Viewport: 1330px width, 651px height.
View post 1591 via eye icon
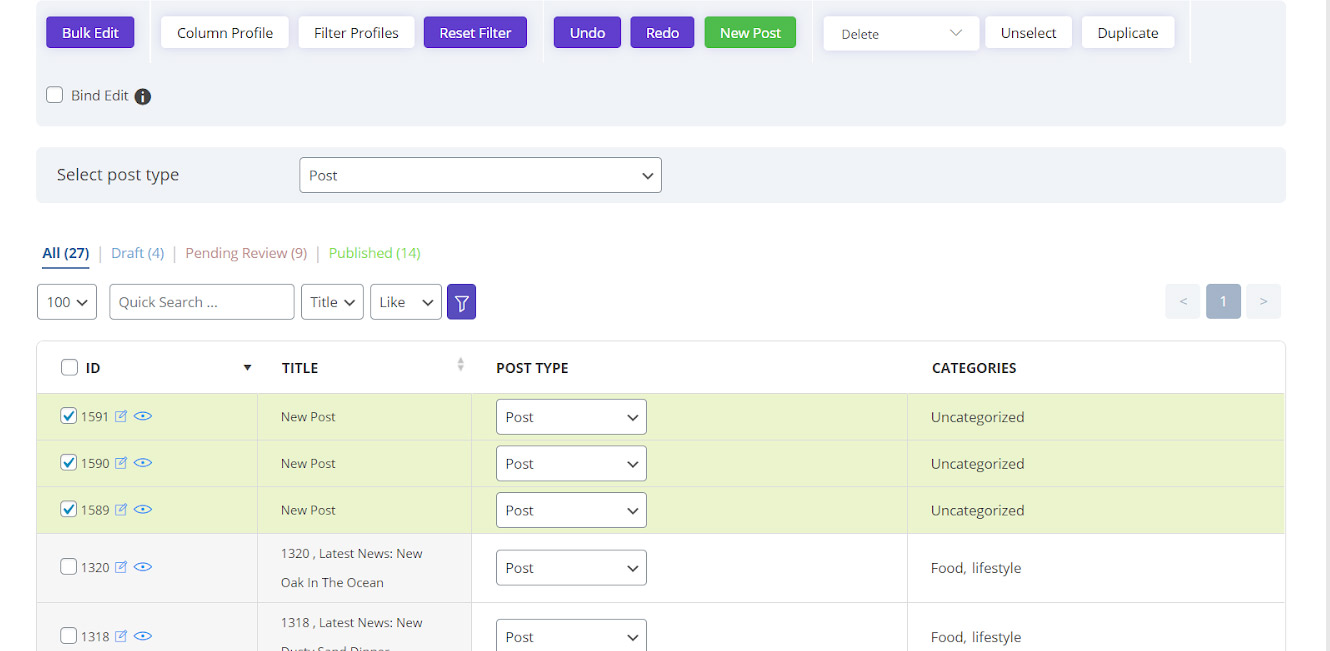click(x=143, y=417)
